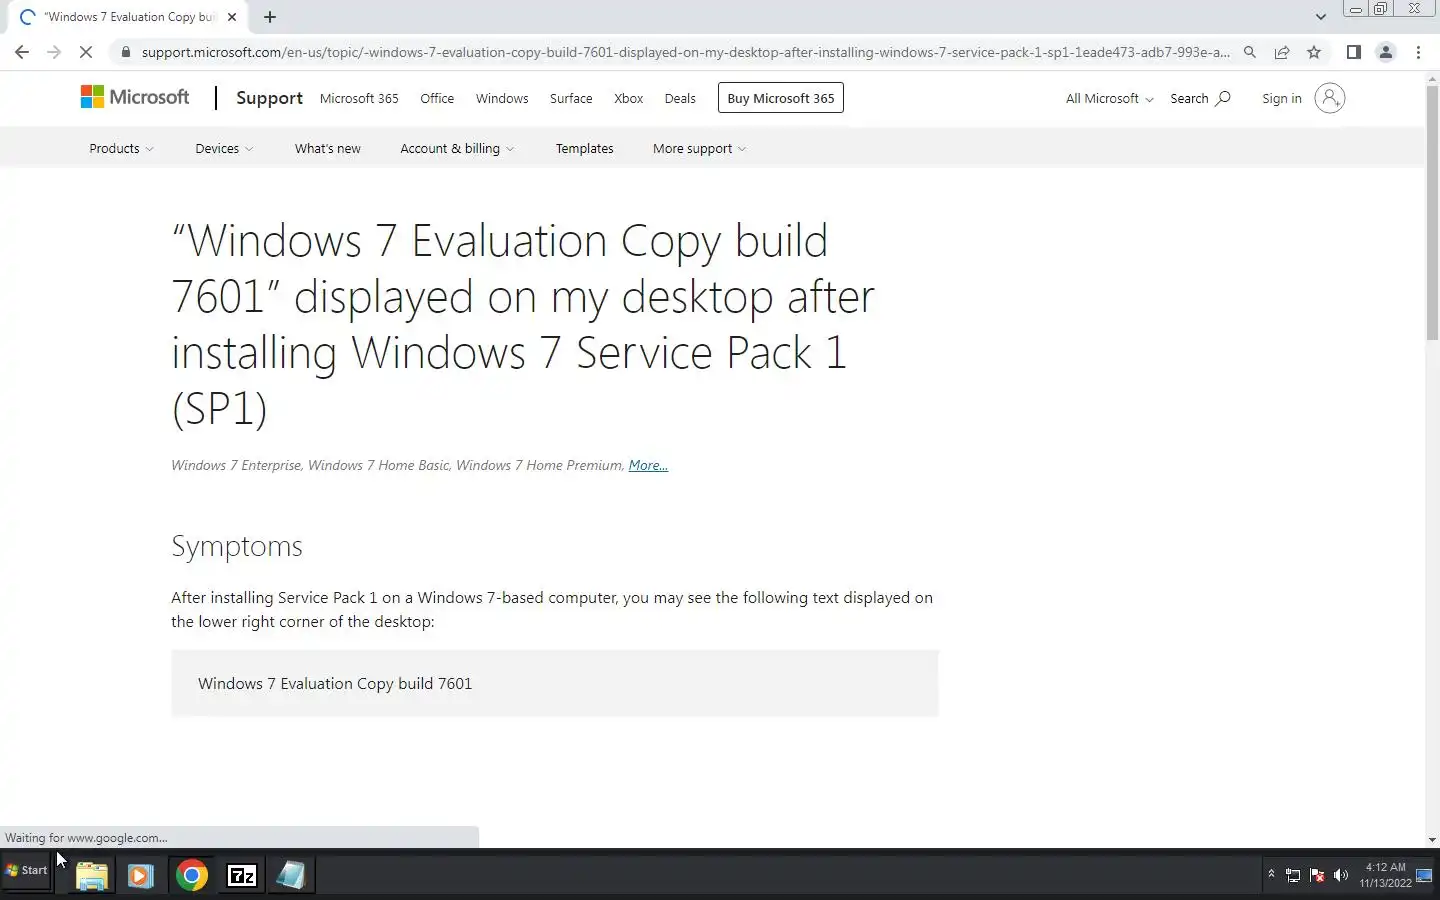Go to Deals nav link
Image resolution: width=1440 pixels, height=900 pixels.
pos(680,98)
